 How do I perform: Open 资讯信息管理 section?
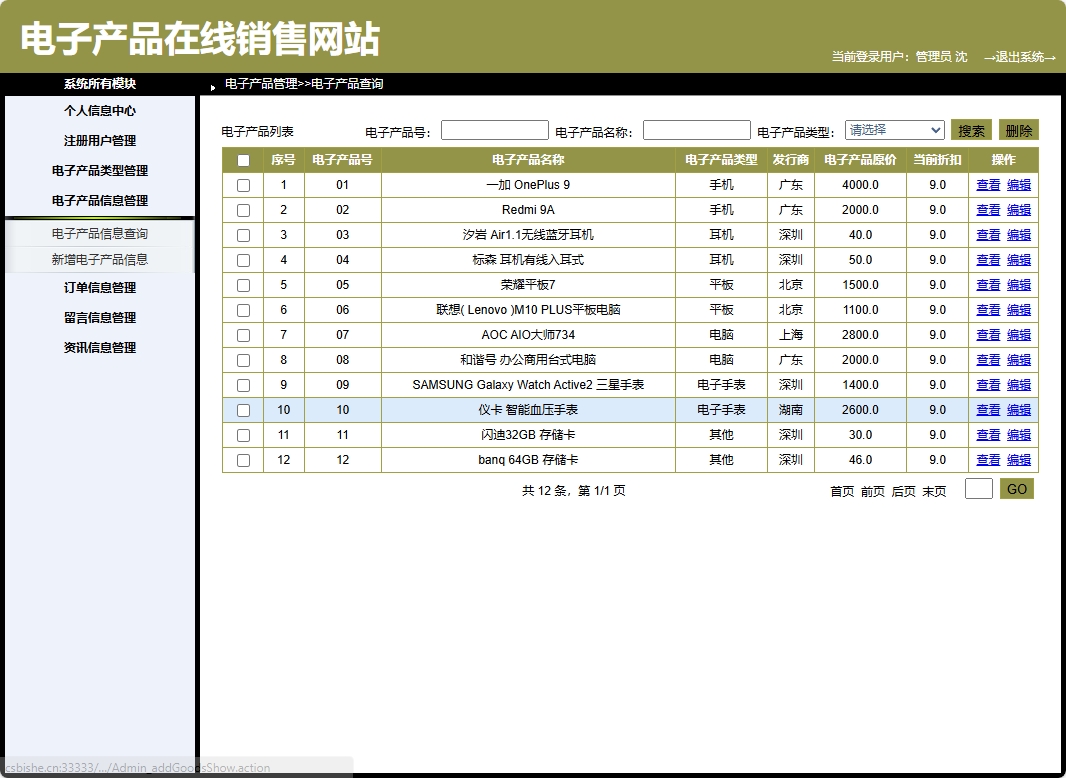(x=100, y=347)
